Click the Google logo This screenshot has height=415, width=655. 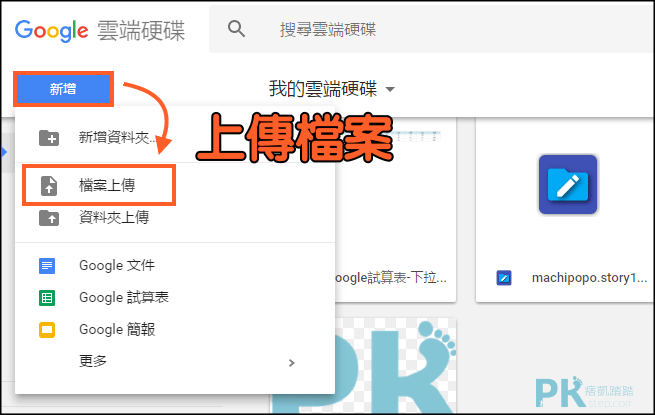point(51,31)
